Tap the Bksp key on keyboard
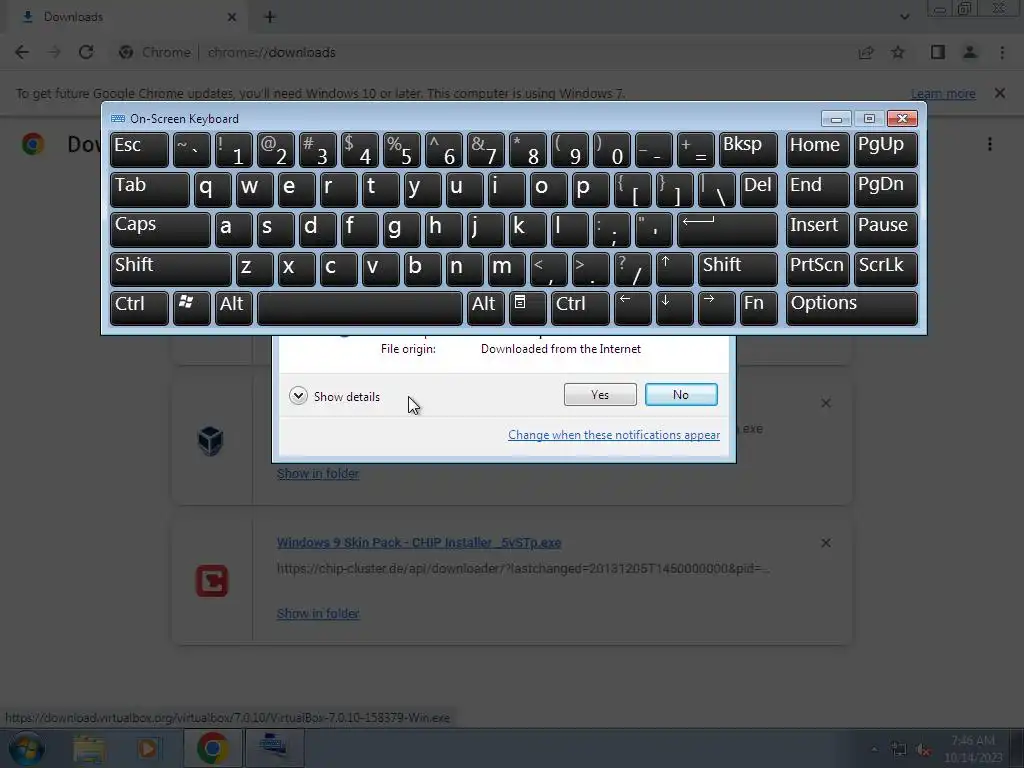1024x768 pixels. (x=748, y=149)
